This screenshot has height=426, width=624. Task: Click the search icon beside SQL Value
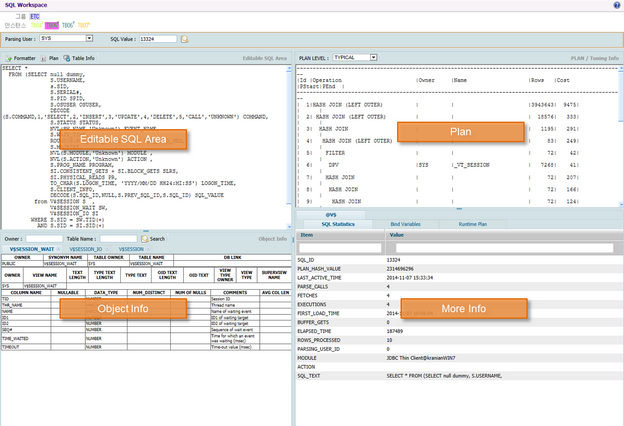[184, 39]
